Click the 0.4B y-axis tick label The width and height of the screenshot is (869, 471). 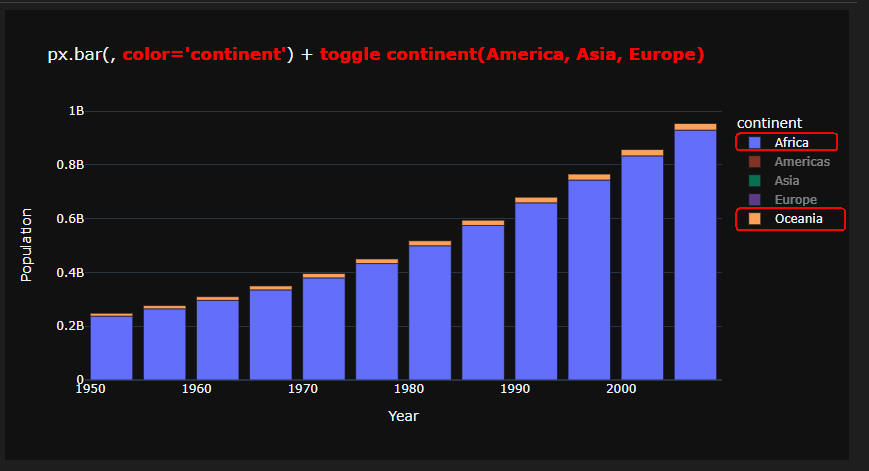coord(70,272)
